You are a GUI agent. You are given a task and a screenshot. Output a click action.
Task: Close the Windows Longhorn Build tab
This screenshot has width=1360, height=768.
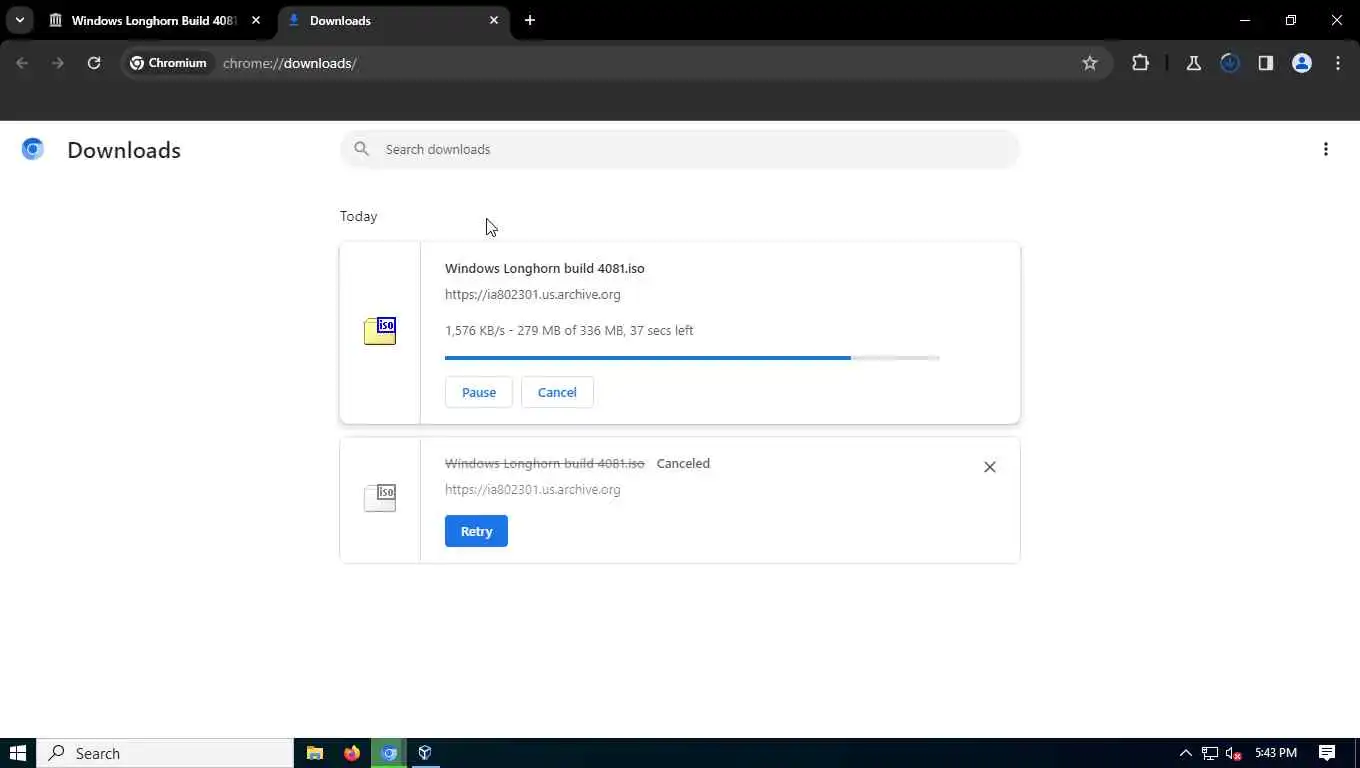point(256,20)
